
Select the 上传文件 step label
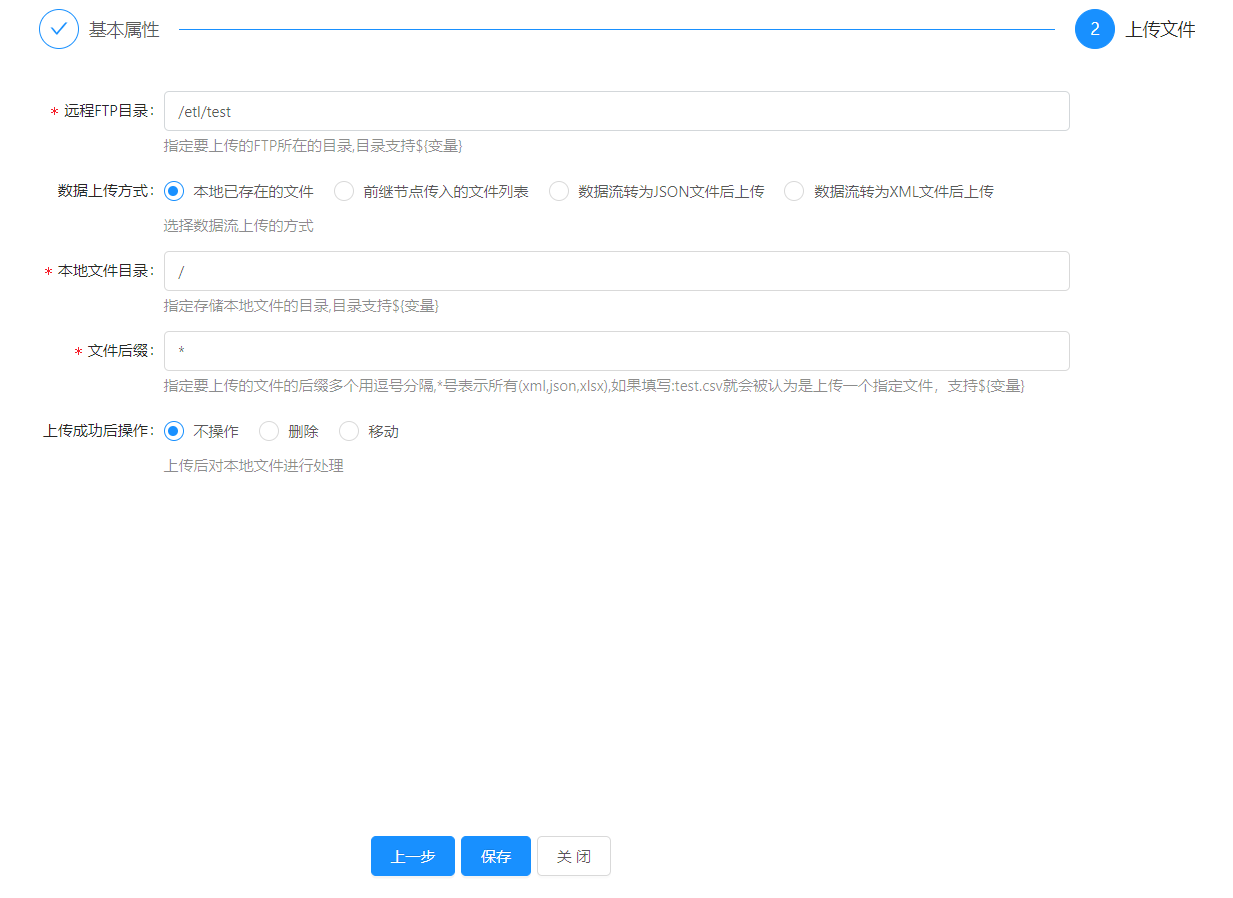pos(1160,30)
